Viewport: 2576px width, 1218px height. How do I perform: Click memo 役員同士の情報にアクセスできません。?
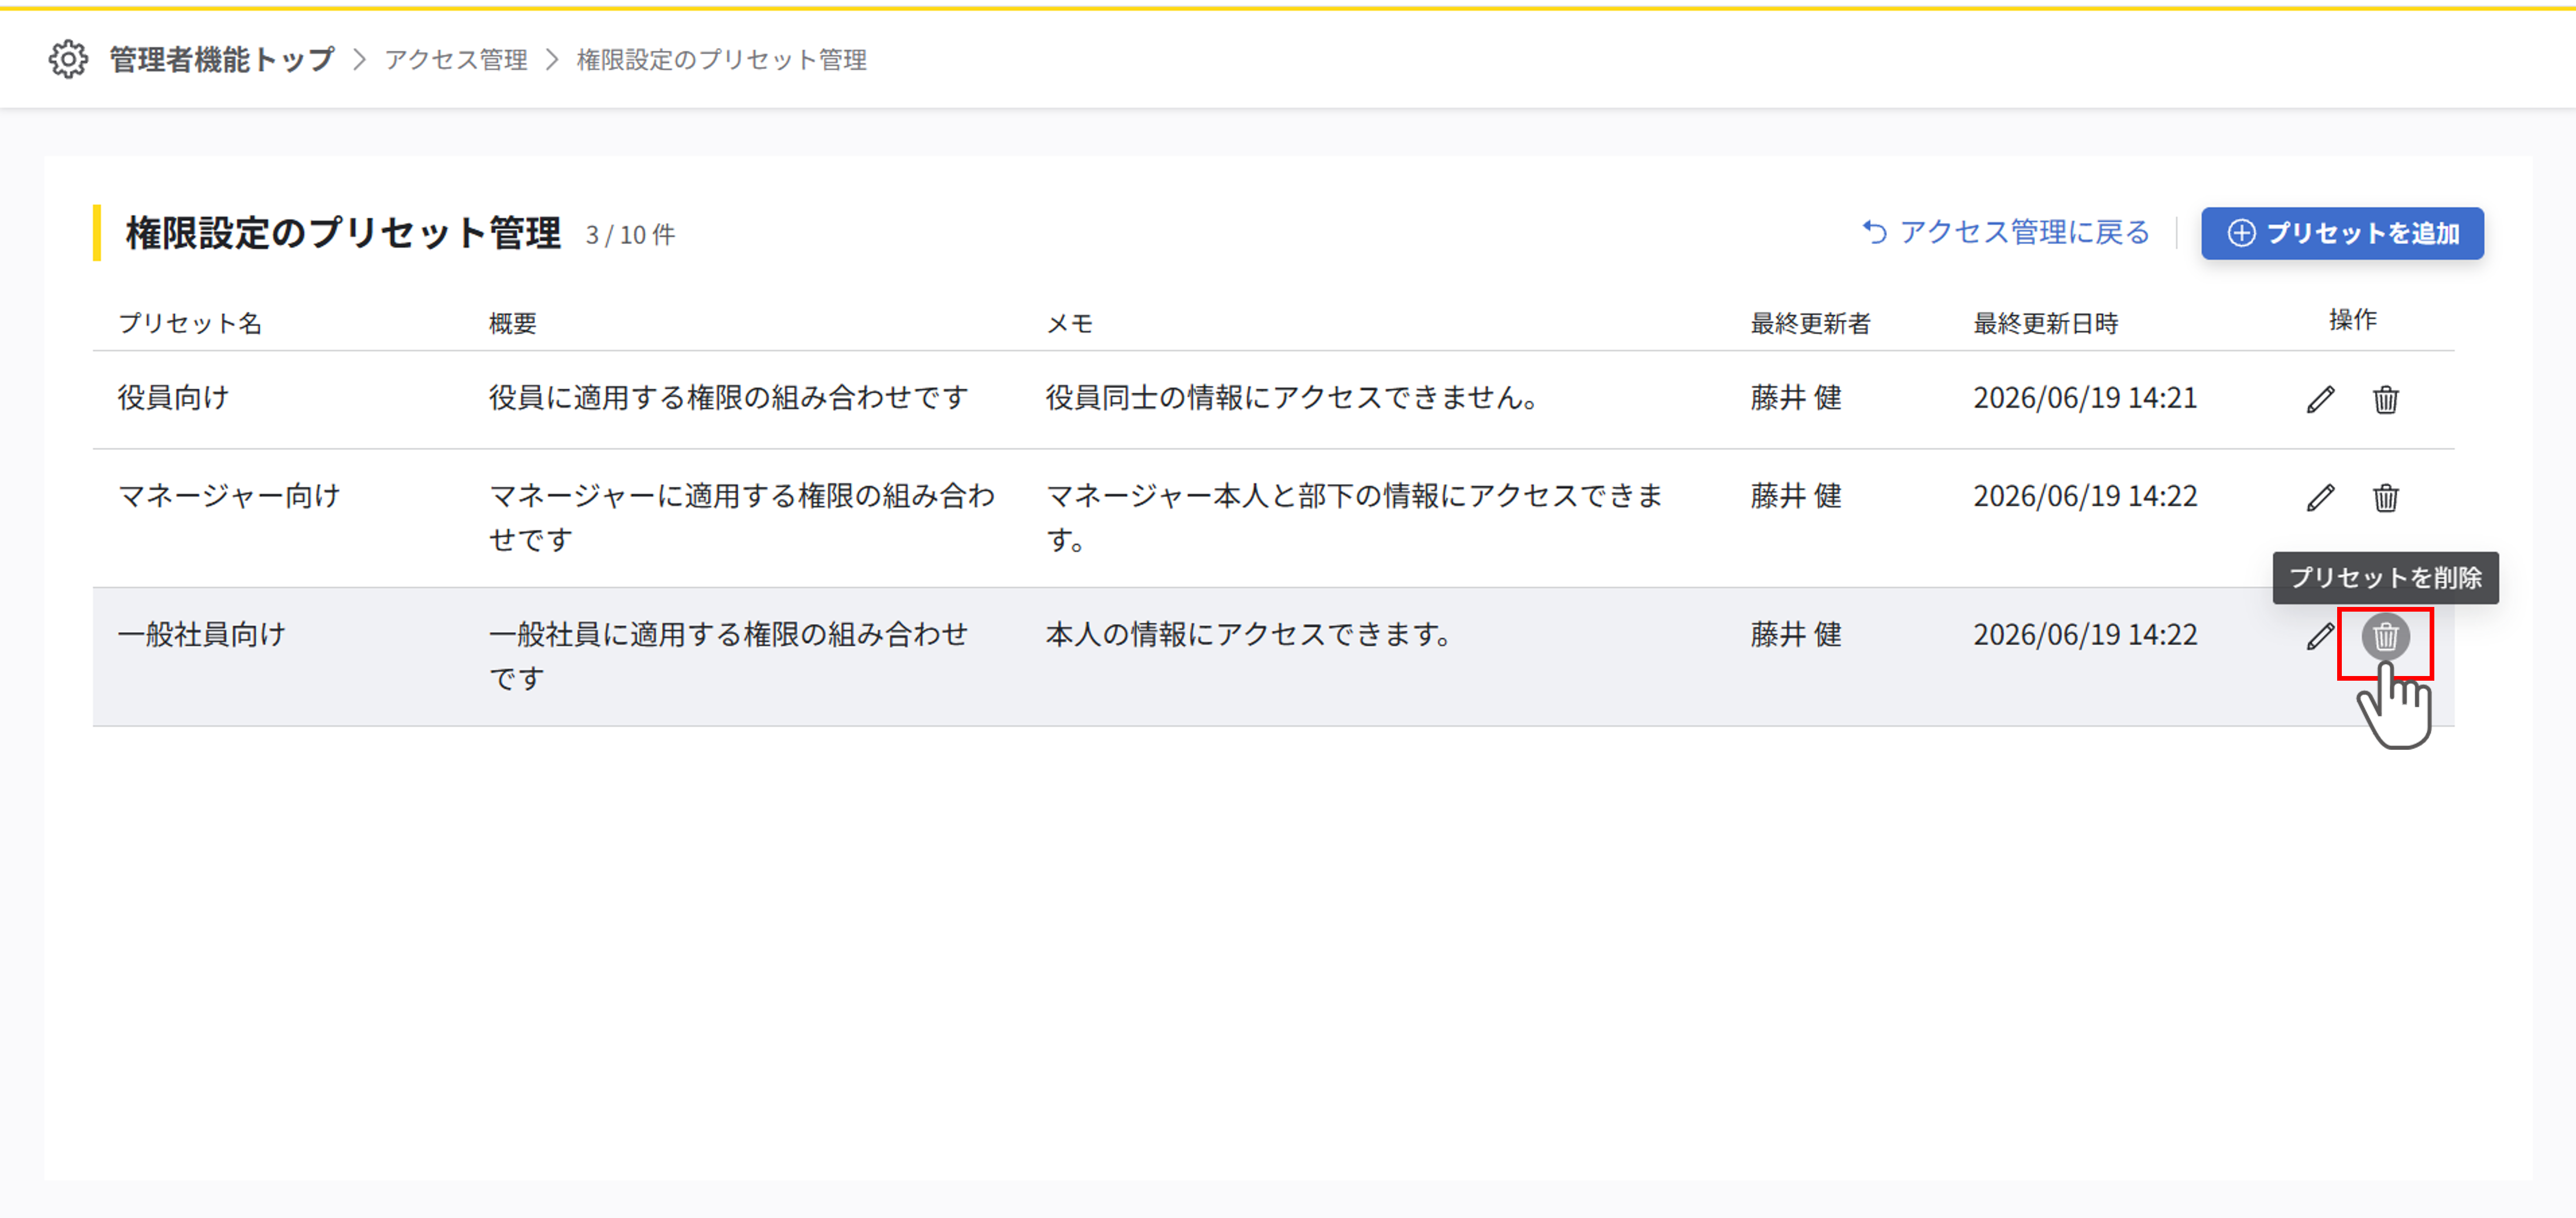pos(1292,398)
